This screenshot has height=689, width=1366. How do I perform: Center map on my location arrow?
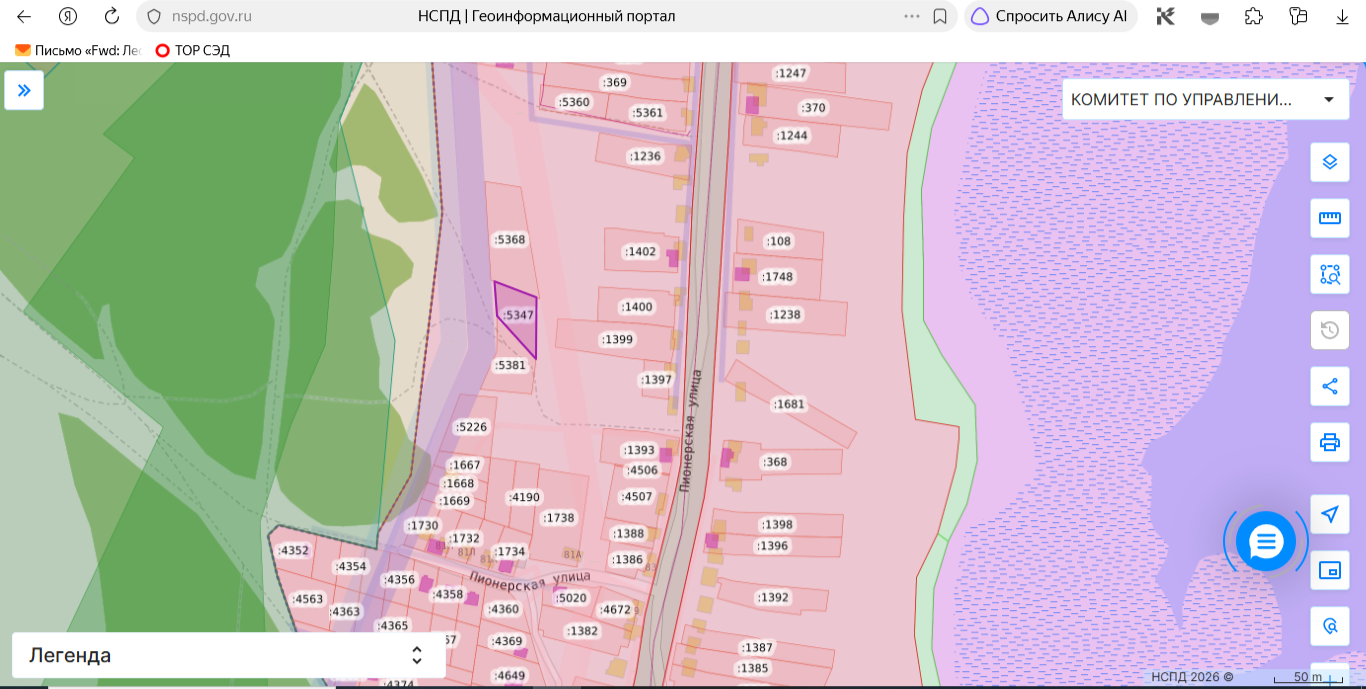(x=1329, y=514)
